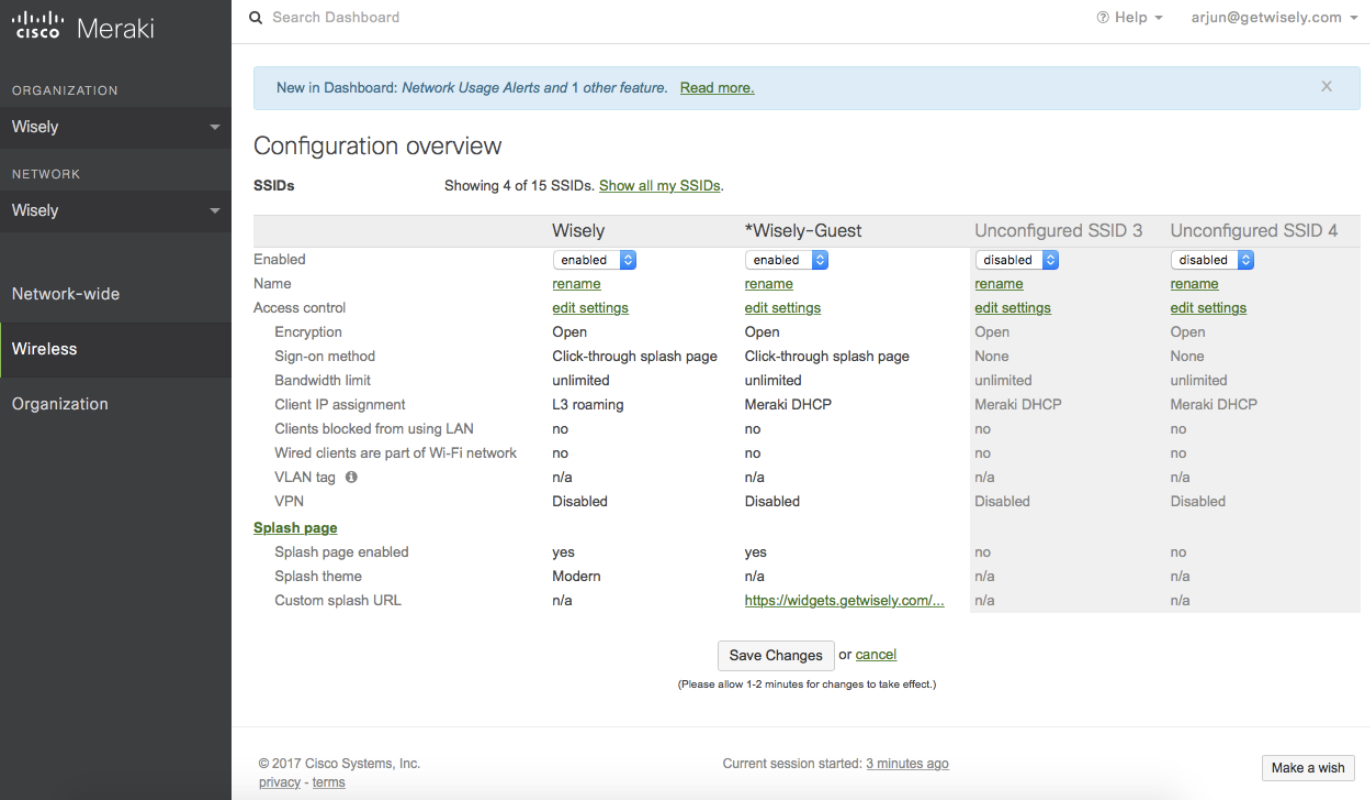Click the Modern splash theme value
The height and width of the screenshot is (800, 1370).
click(577, 577)
